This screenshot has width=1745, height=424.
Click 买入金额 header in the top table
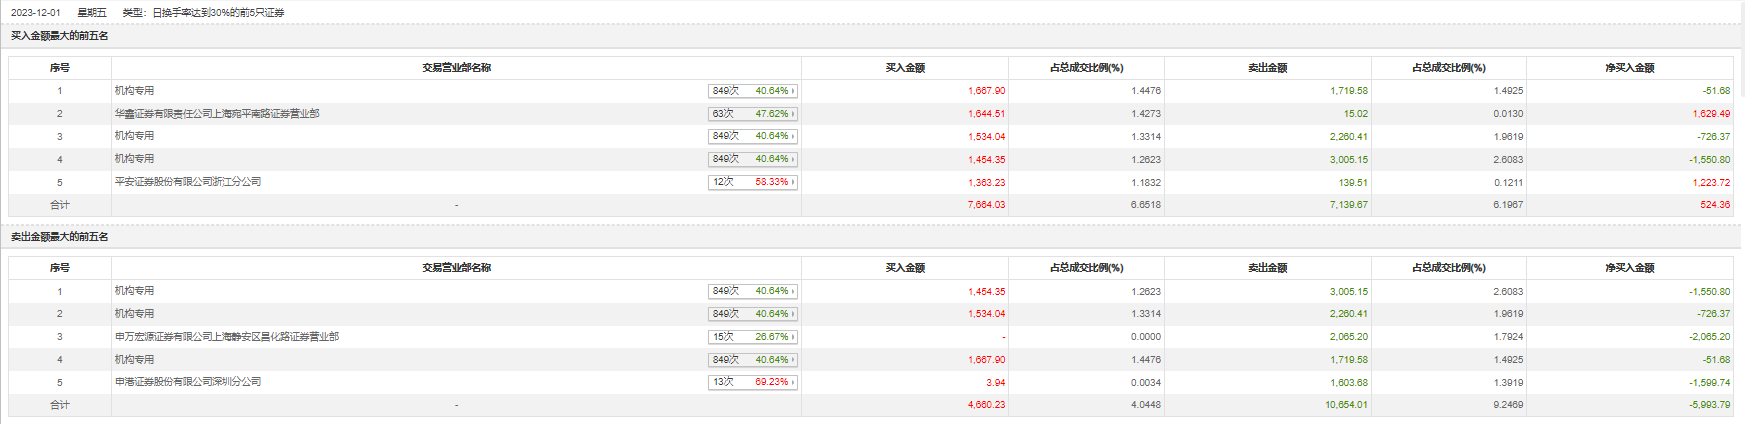pos(905,68)
